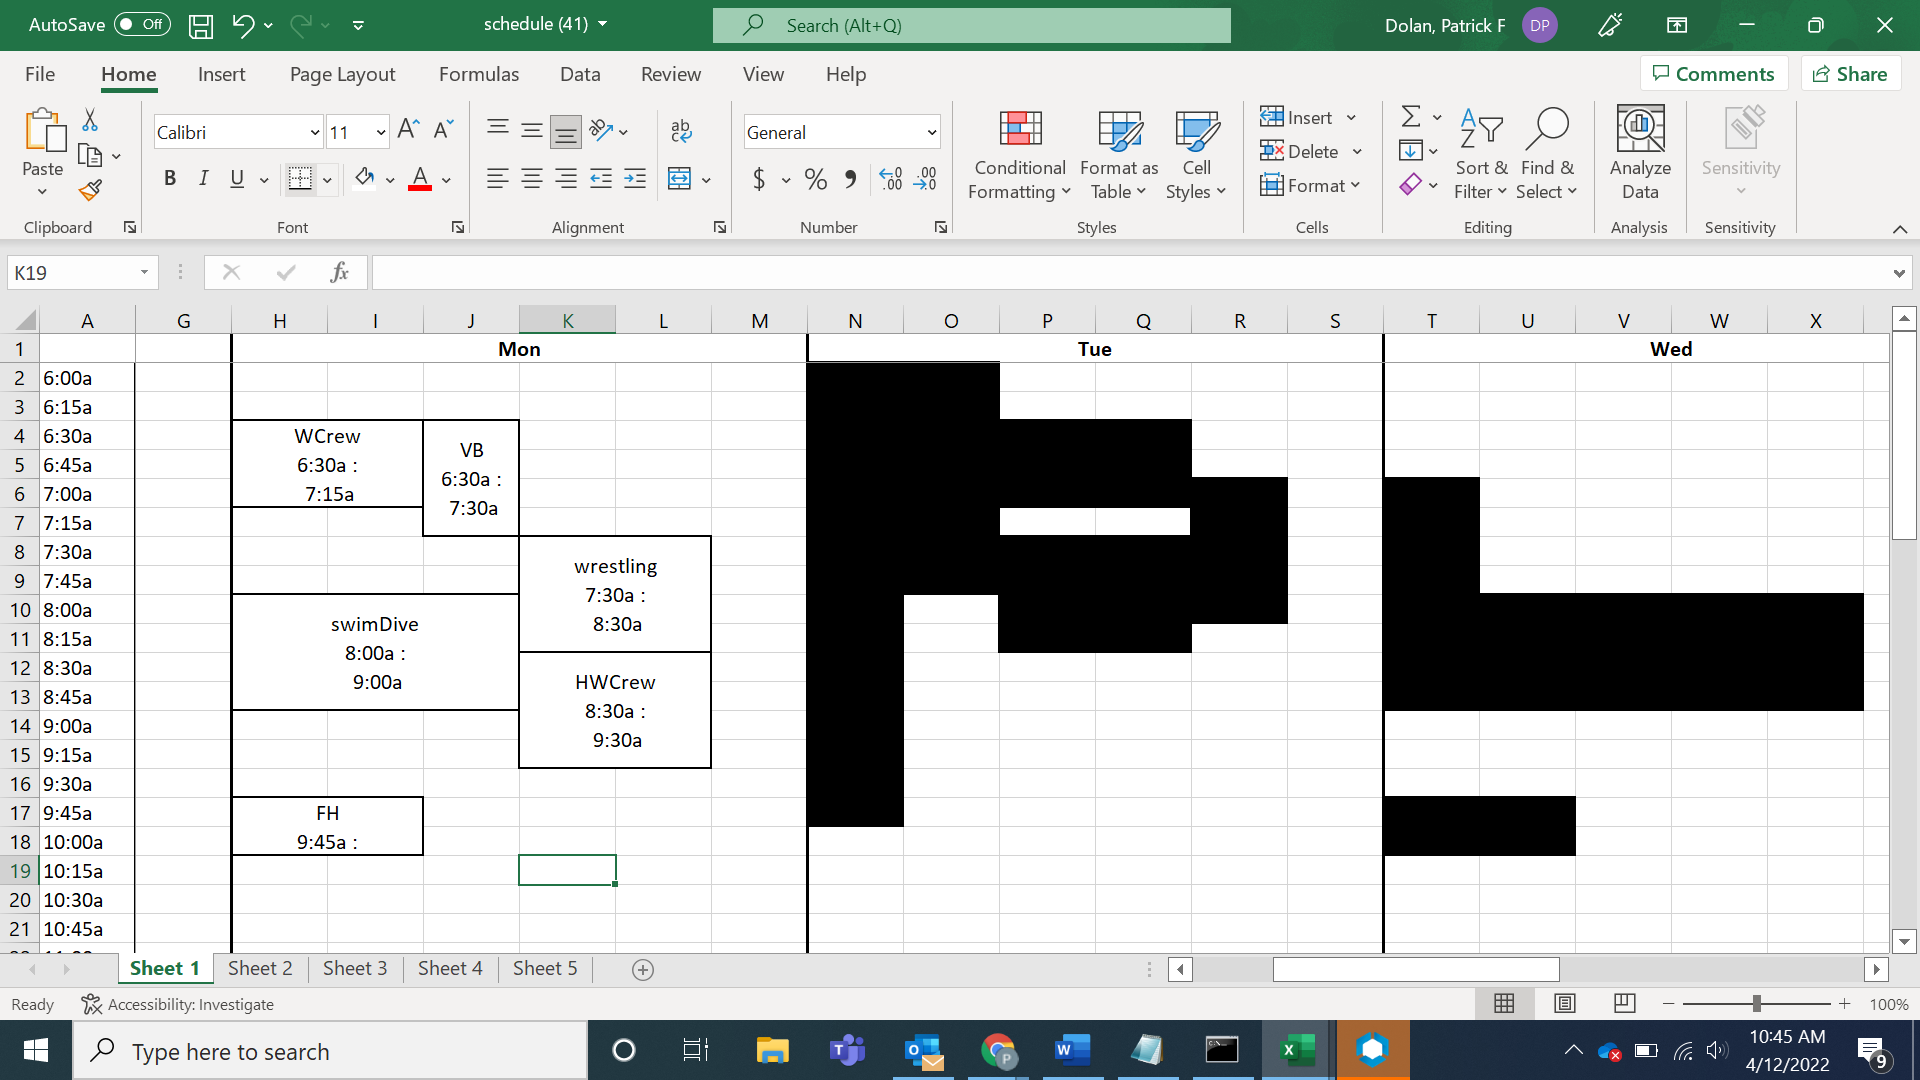Image resolution: width=1920 pixels, height=1080 pixels.
Task: Select center alignment icon
Action: [x=531, y=179]
